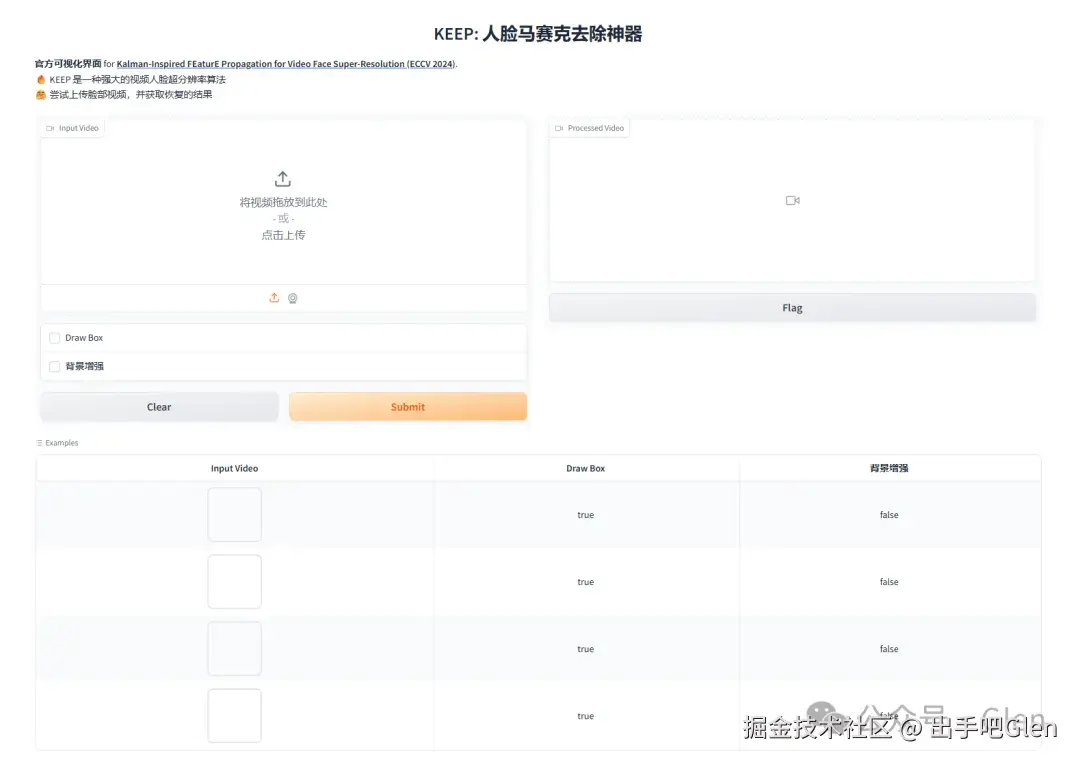Click the Examples section label
The height and width of the screenshot is (763, 1080).
click(57, 443)
